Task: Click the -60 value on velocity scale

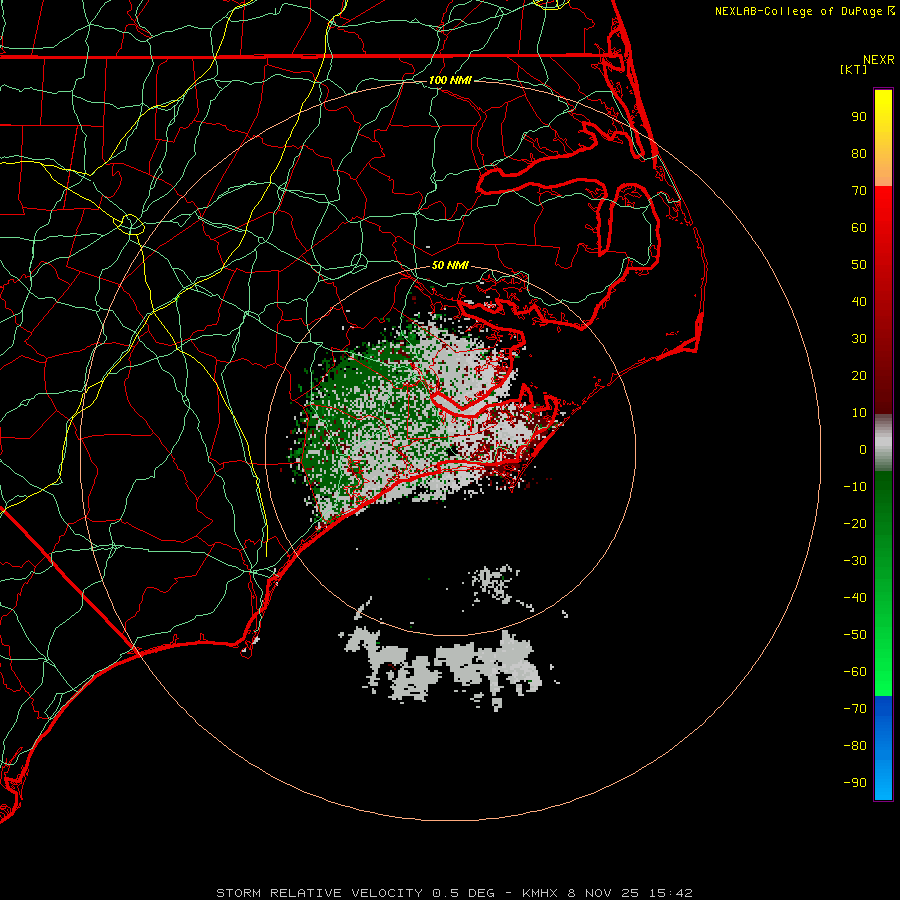Action: click(855, 672)
